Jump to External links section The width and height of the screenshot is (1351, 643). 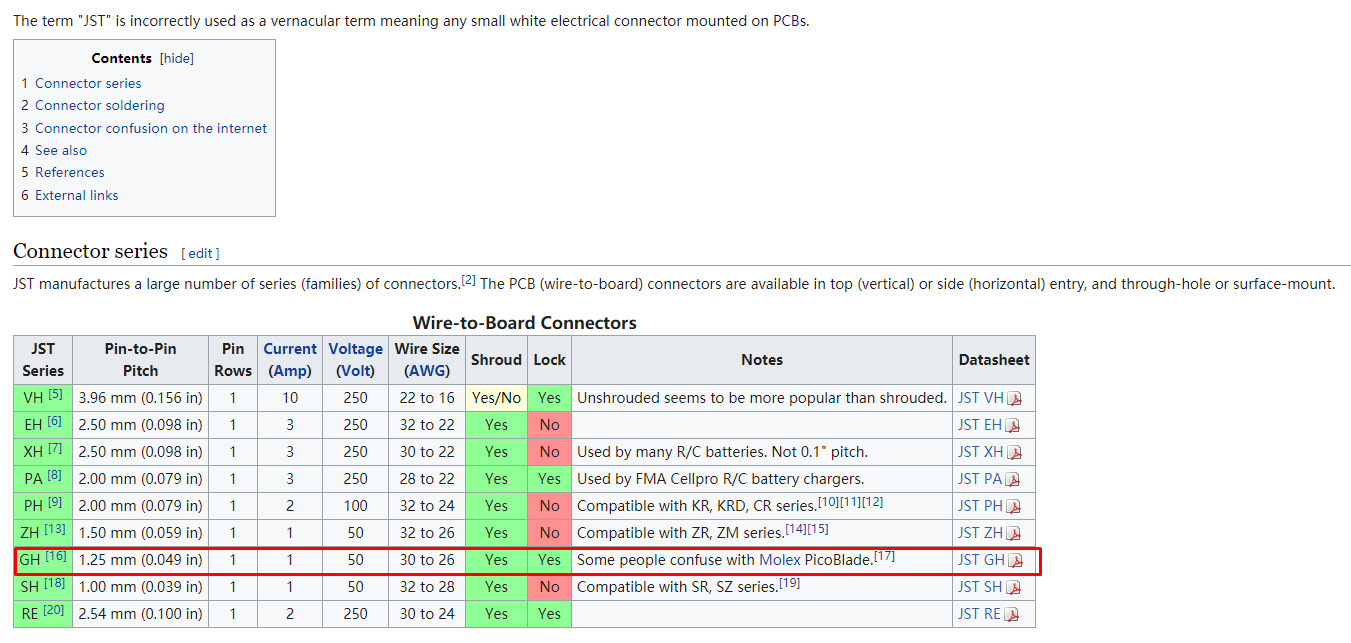77,195
